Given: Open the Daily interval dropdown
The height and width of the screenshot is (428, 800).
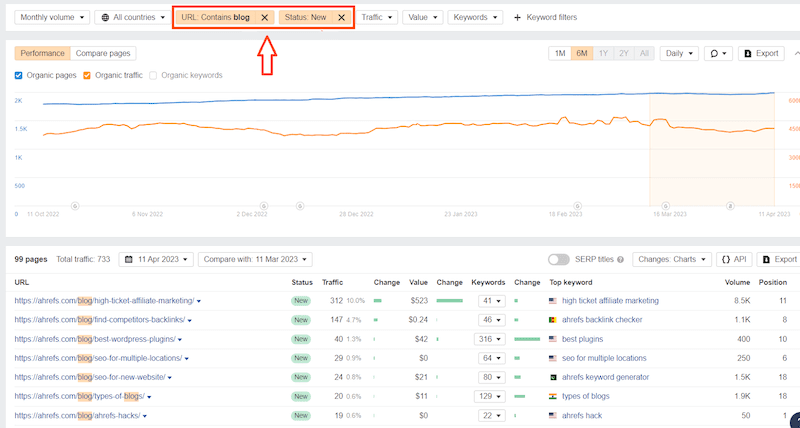Looking at the screenshot, I should (679, 54).
